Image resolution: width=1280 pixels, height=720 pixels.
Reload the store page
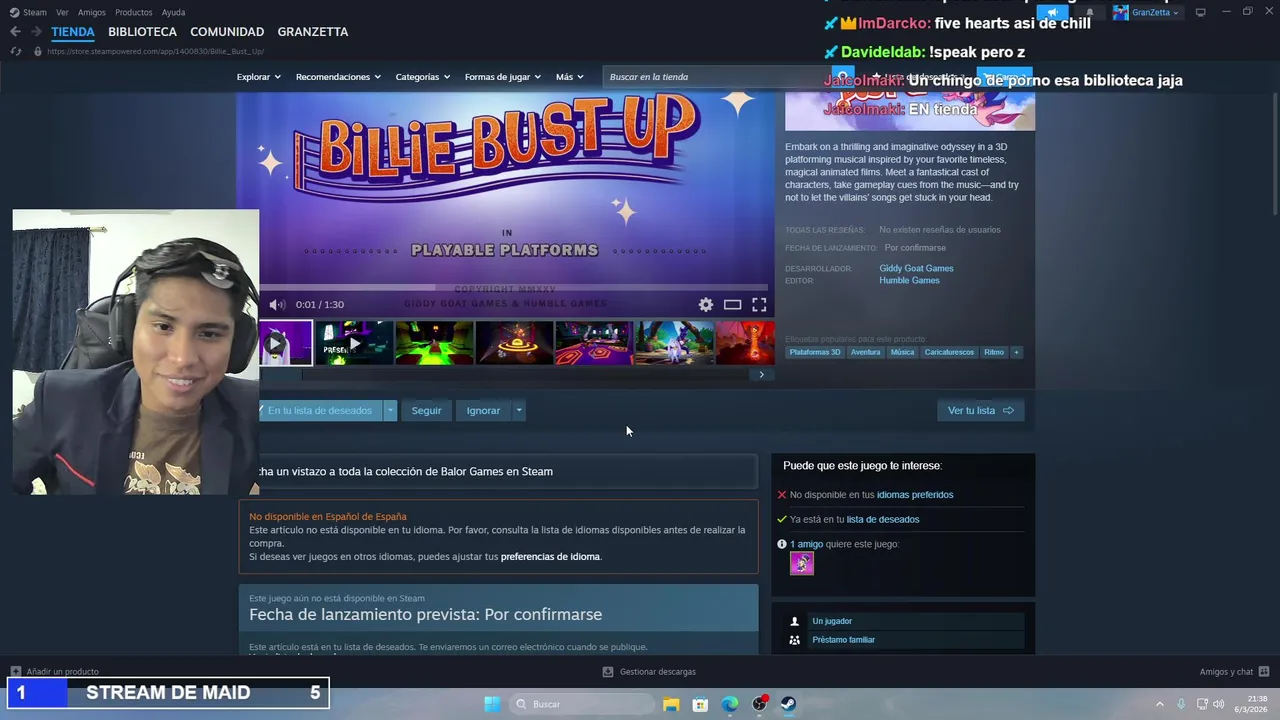coord(15,51)
